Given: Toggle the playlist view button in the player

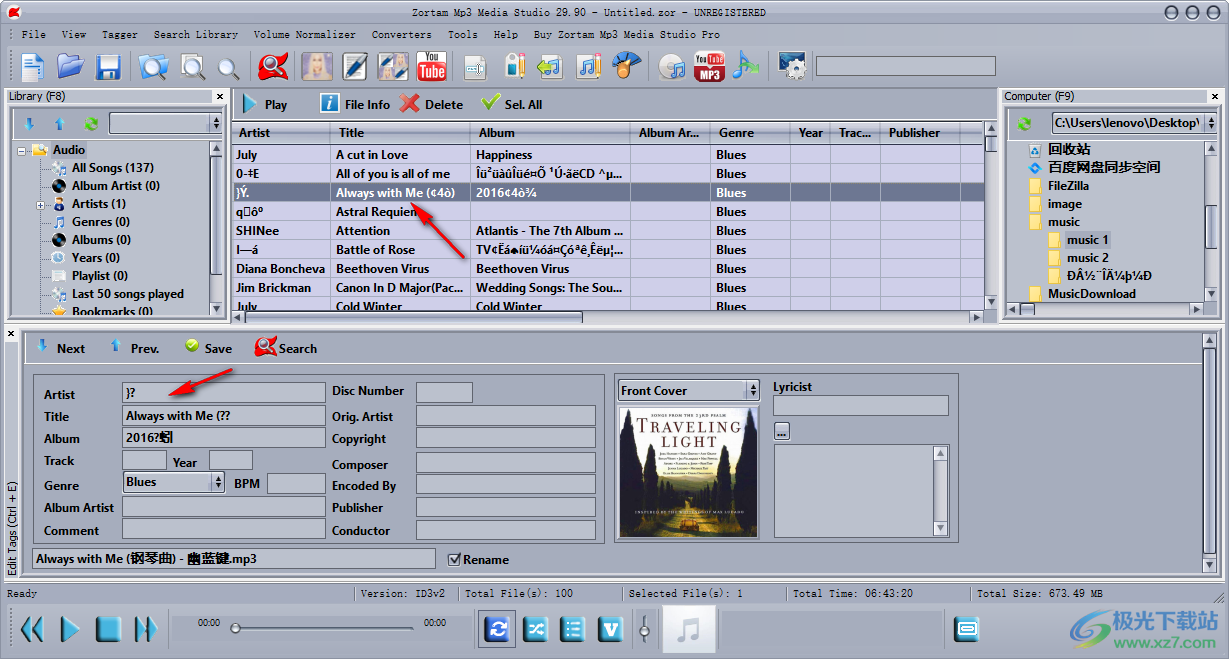Looking at the screenshot, I should (x=573, y=629).
